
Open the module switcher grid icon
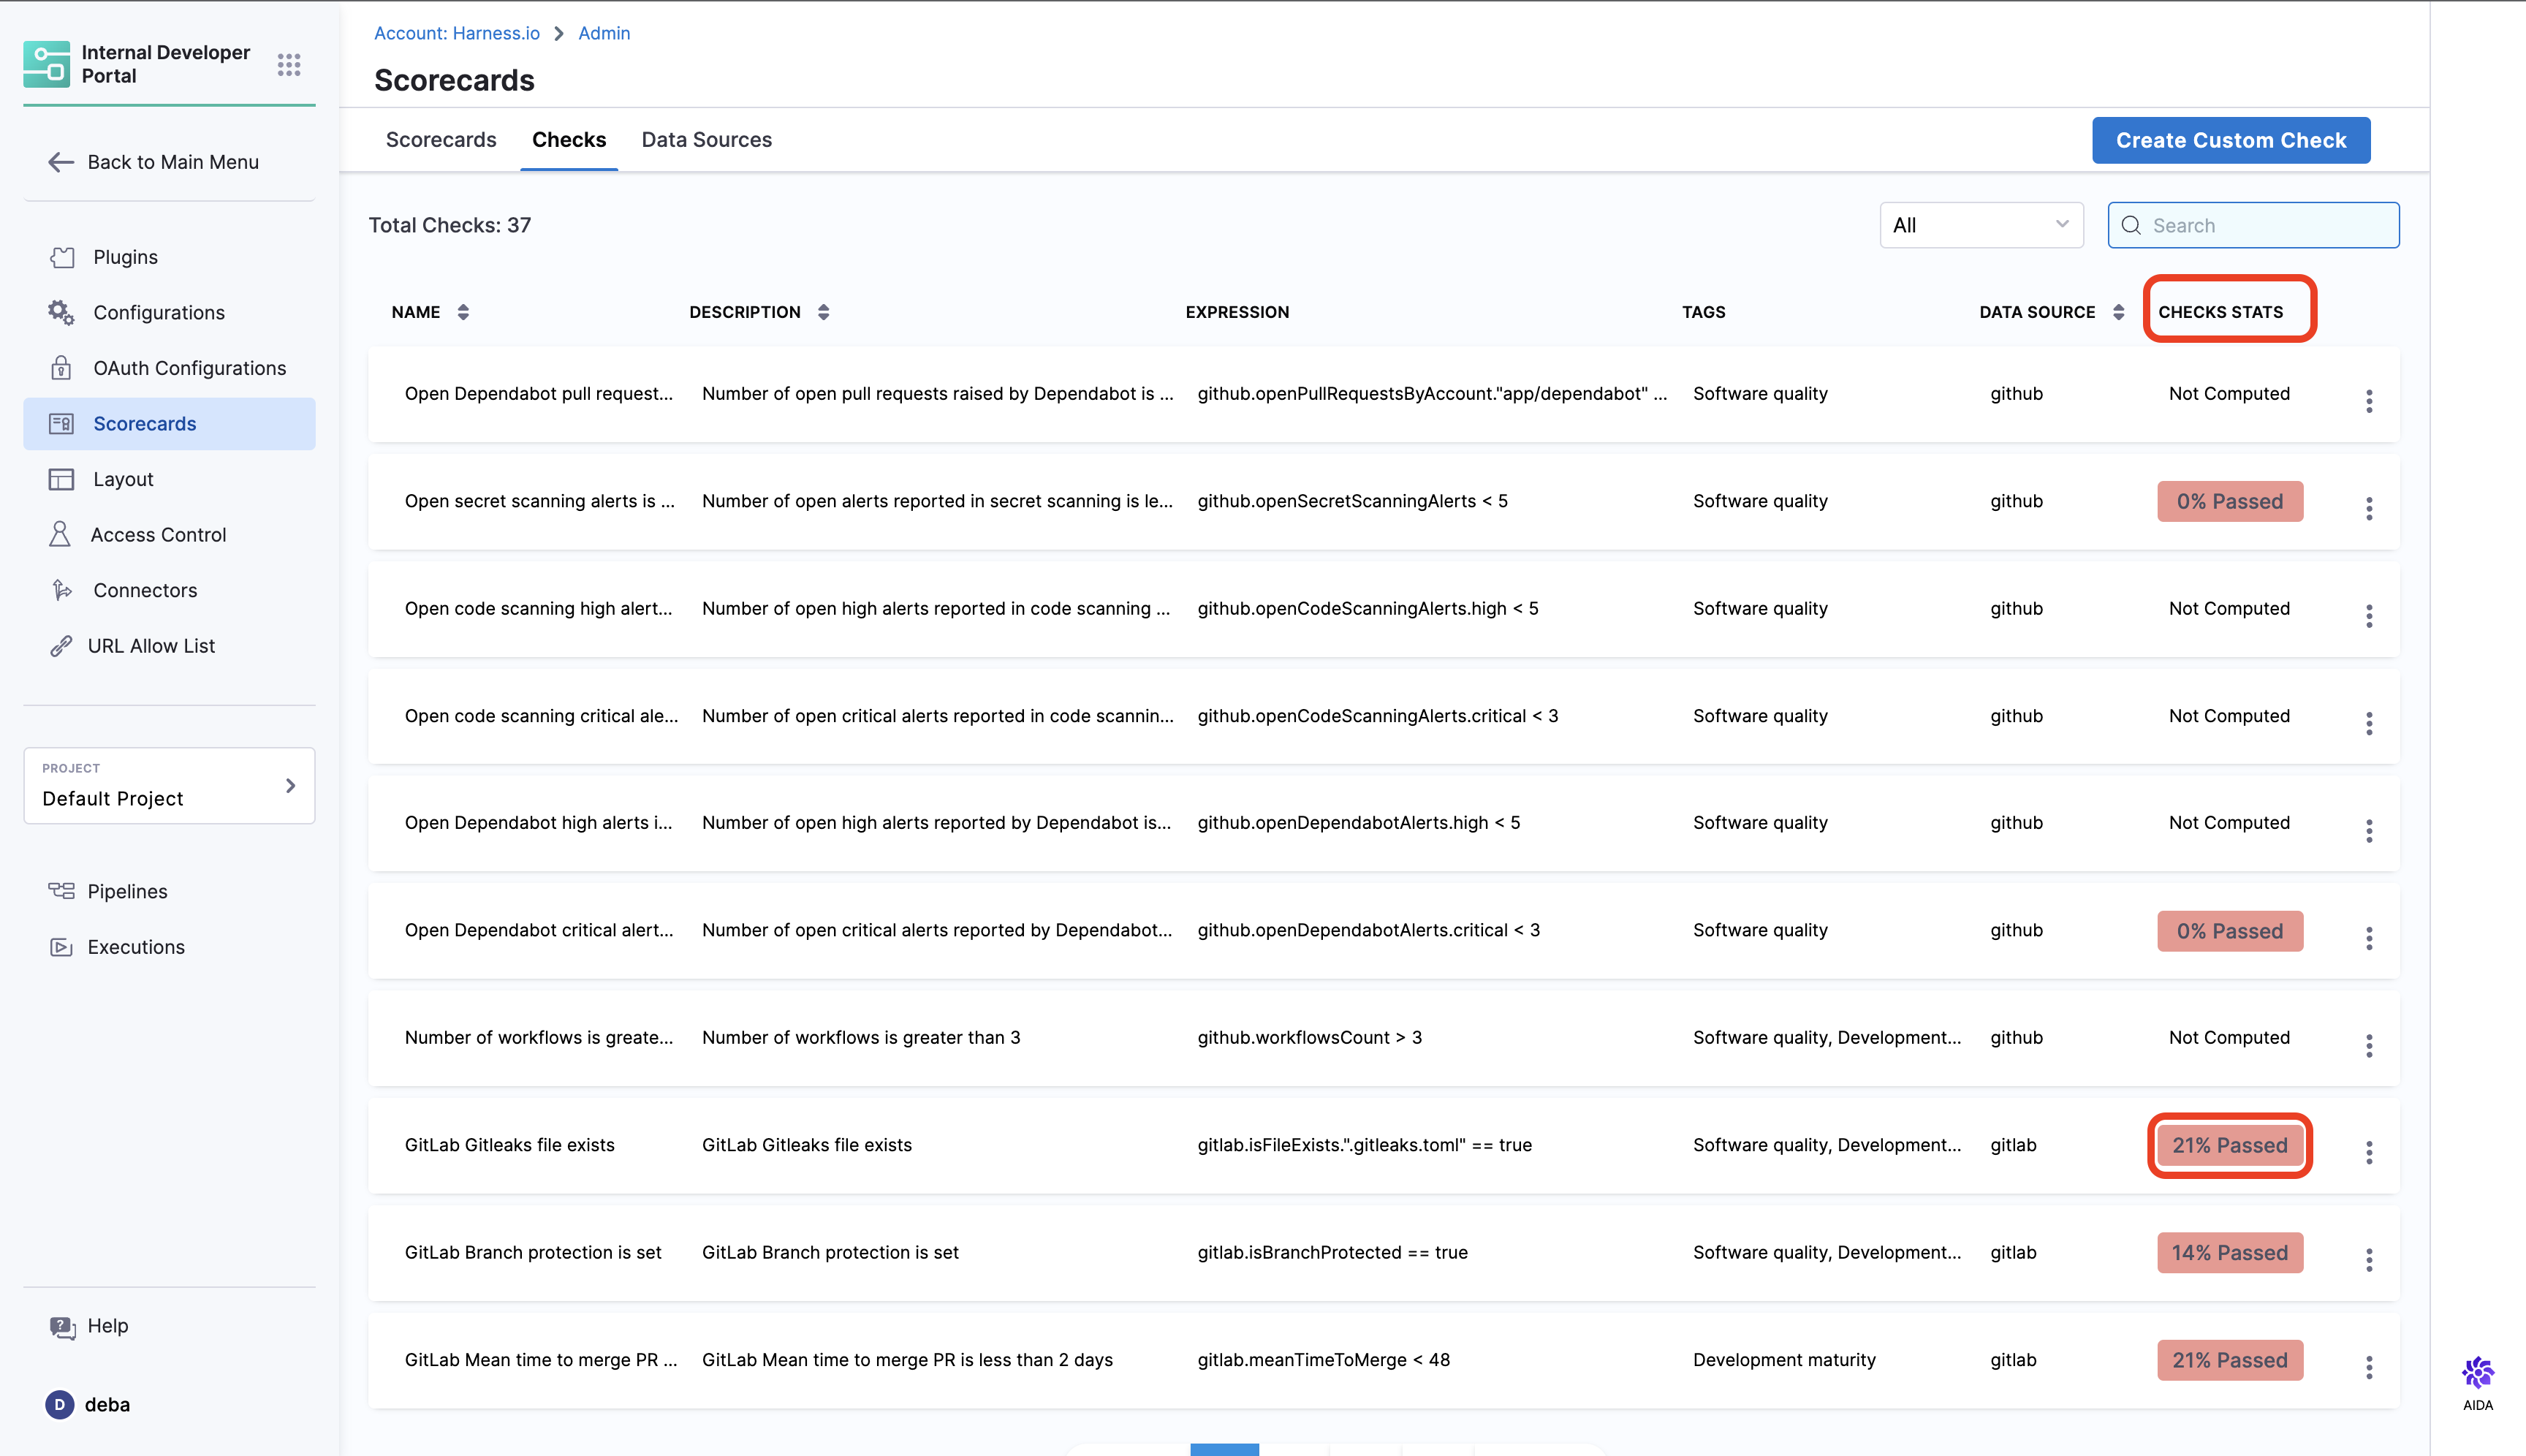coord(289,65)
